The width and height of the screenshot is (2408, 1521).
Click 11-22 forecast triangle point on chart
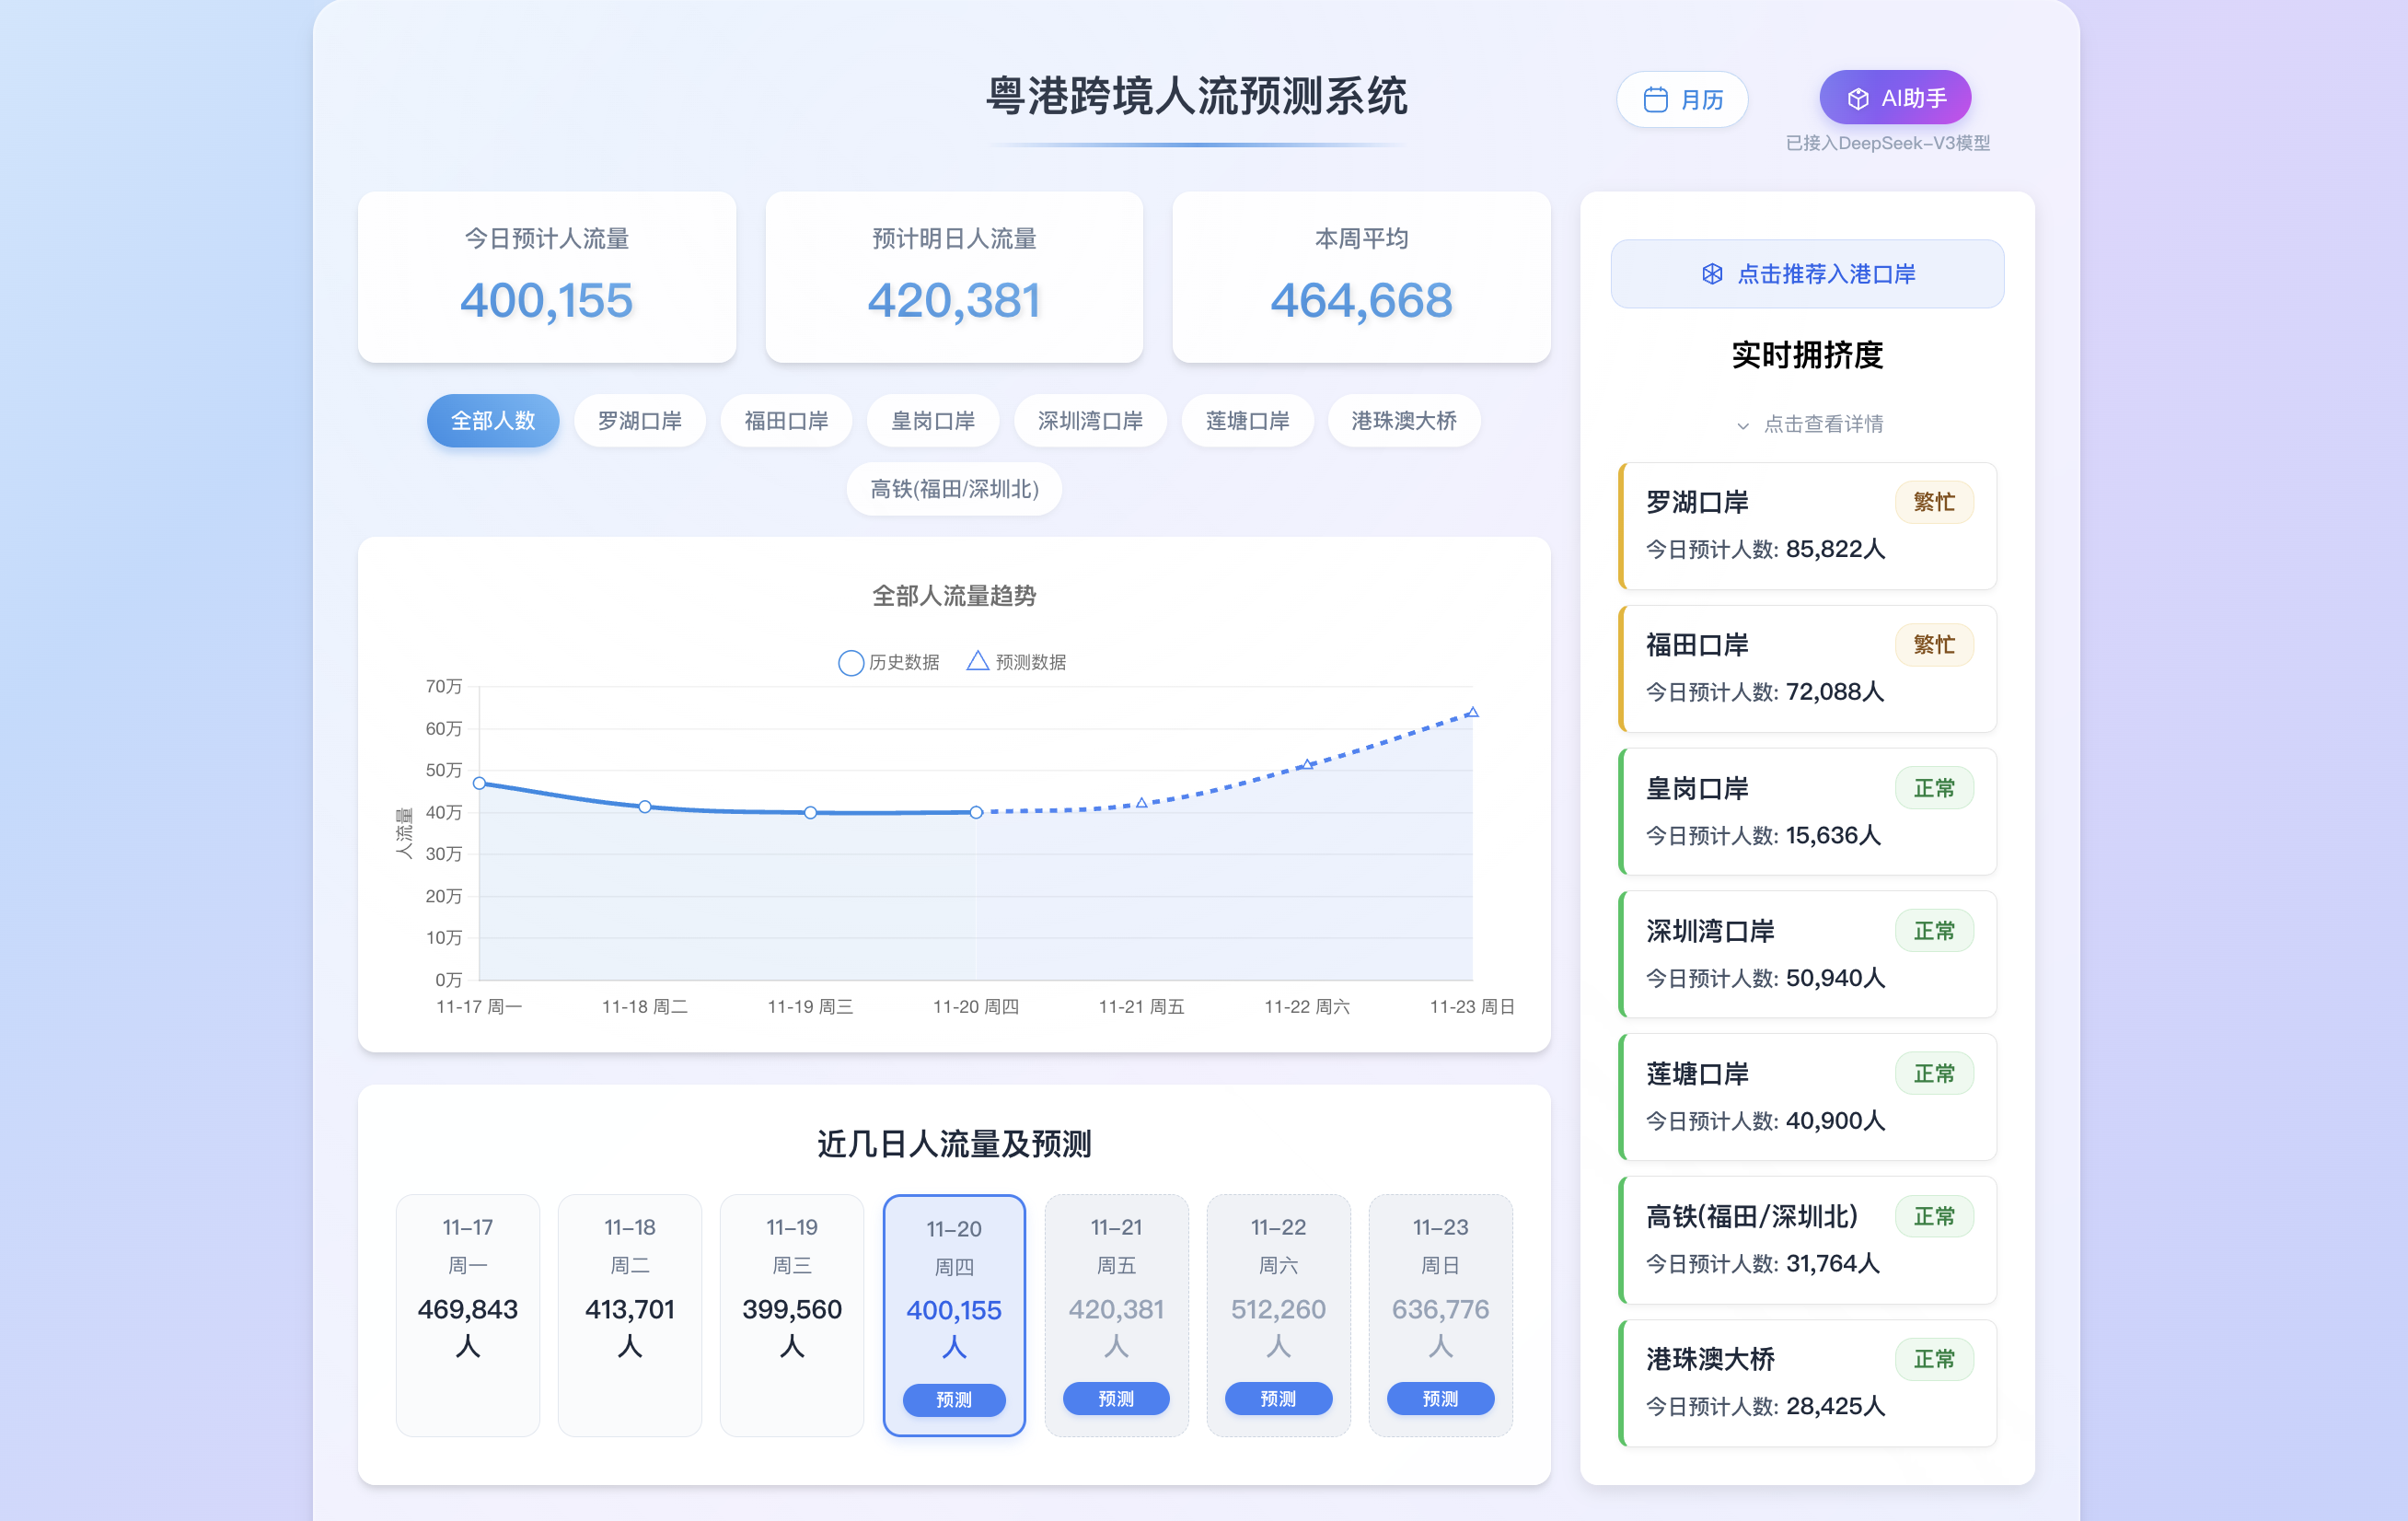(x=1307, y=764)
